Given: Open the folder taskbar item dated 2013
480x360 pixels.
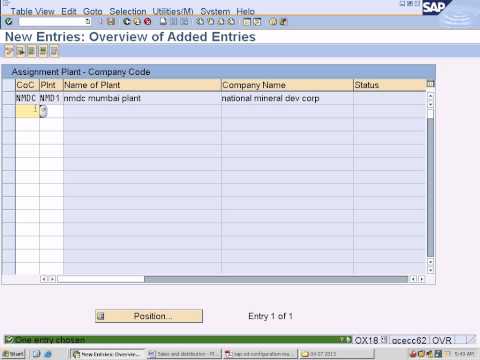Looking at the screenshot, I should [x=337, y=354].
